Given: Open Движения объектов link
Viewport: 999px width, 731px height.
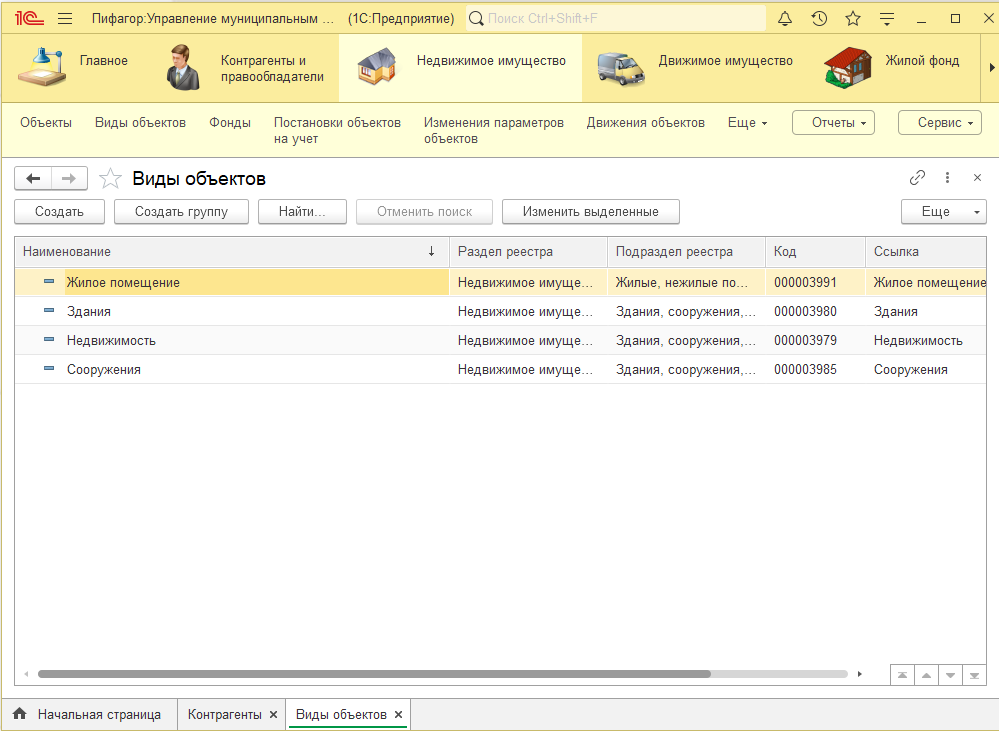Looking at the screenshot, I should point(645,122).
